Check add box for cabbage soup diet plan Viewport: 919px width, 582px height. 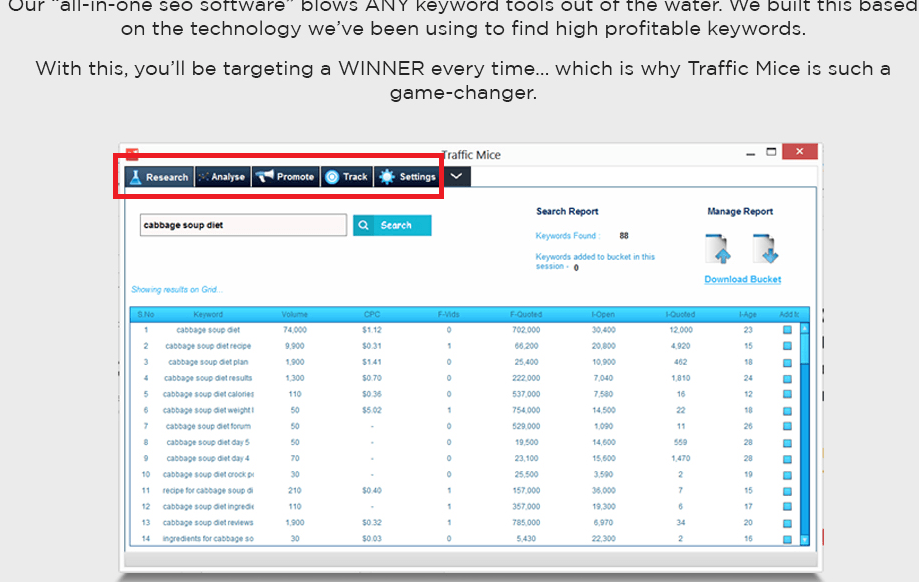tap(787, 362)
